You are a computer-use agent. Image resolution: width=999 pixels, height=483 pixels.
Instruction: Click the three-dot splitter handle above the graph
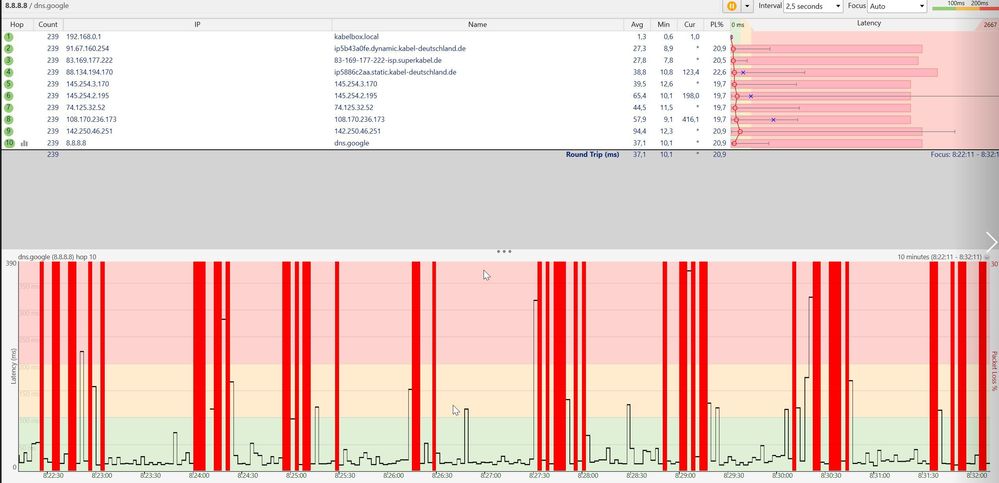point(504,251)
